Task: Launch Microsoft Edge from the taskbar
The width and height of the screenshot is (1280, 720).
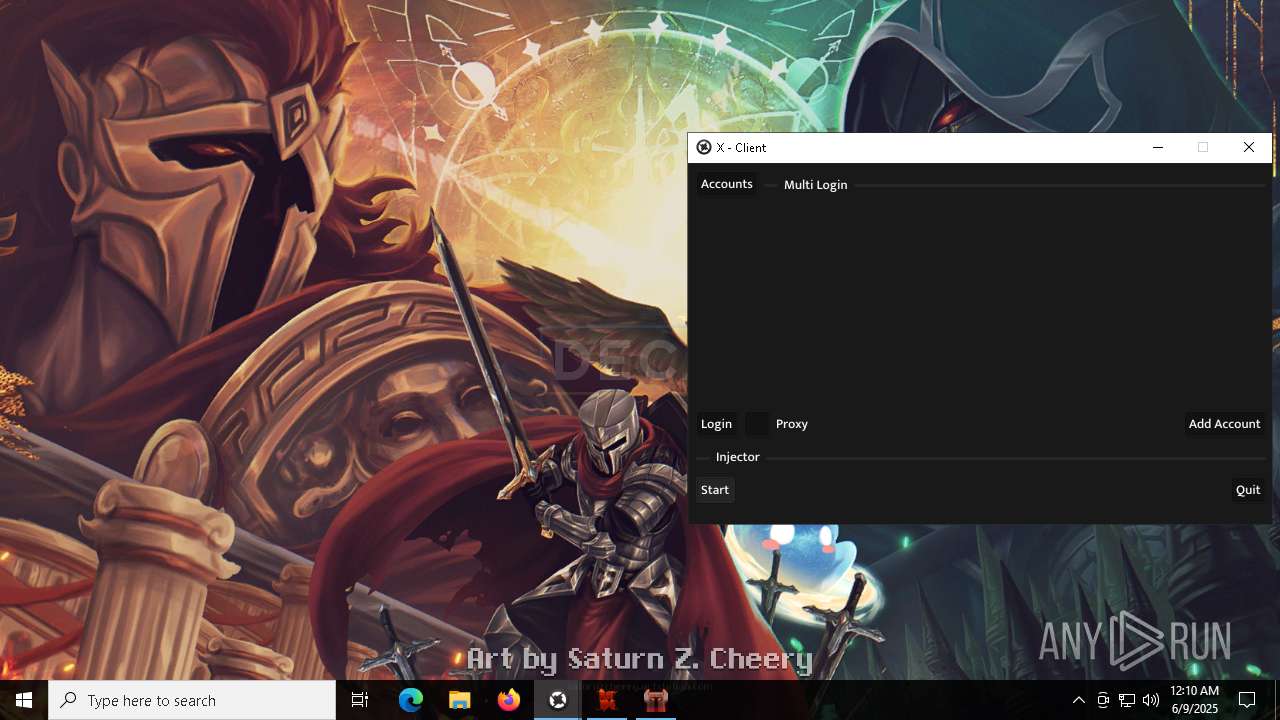Action: coord(411,700)
